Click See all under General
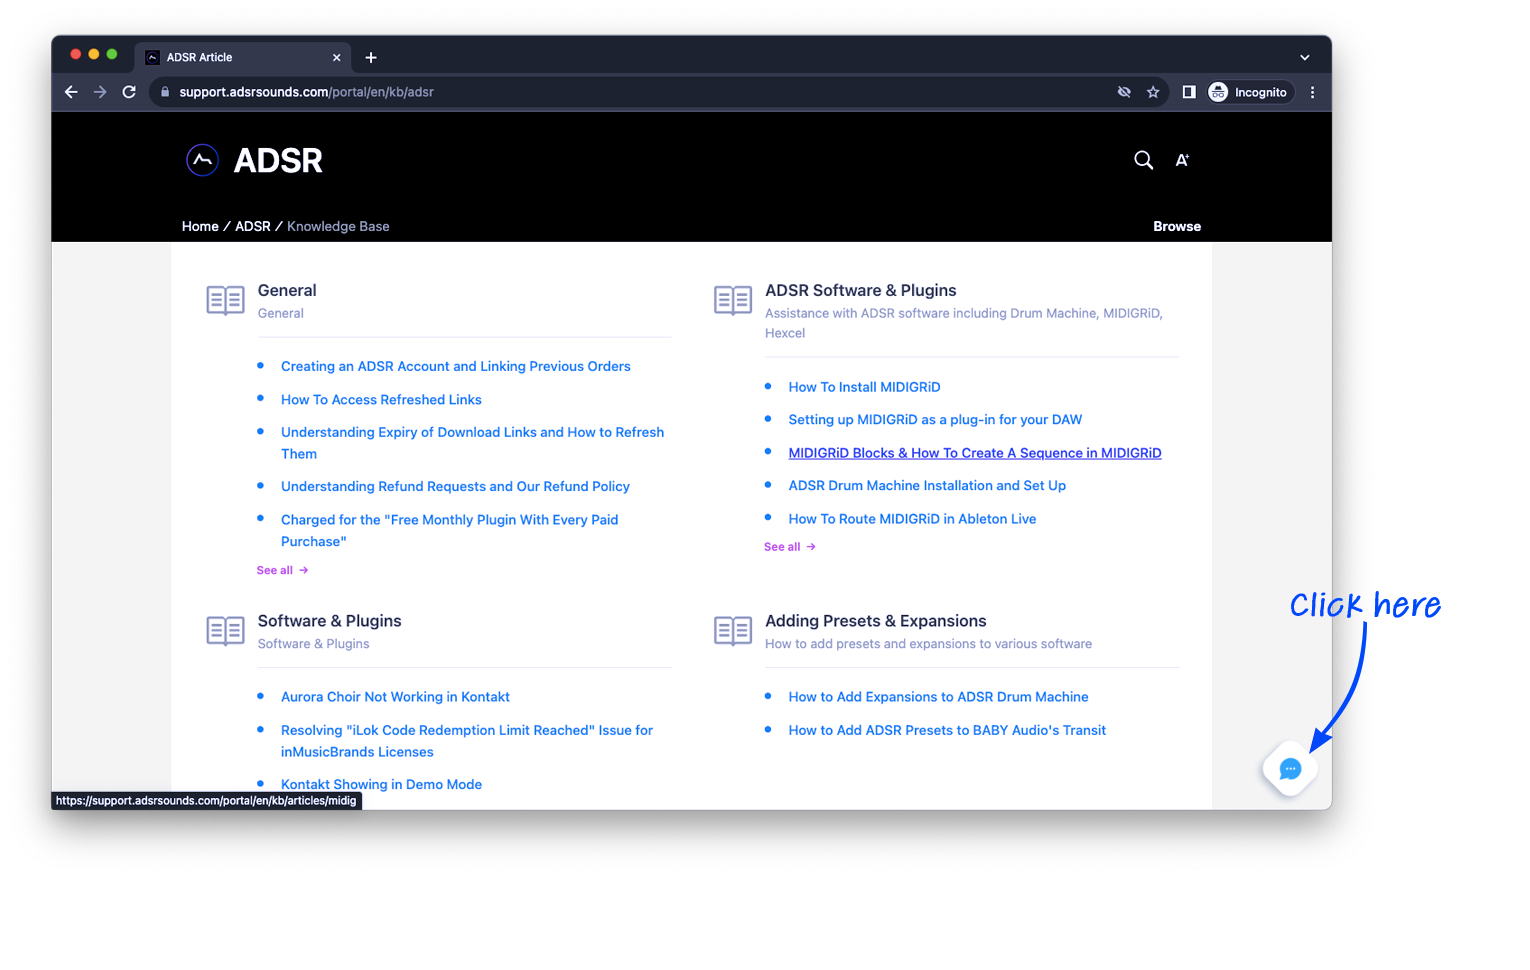This screenshot has width=1530, height=970. [x=282, y=570]
